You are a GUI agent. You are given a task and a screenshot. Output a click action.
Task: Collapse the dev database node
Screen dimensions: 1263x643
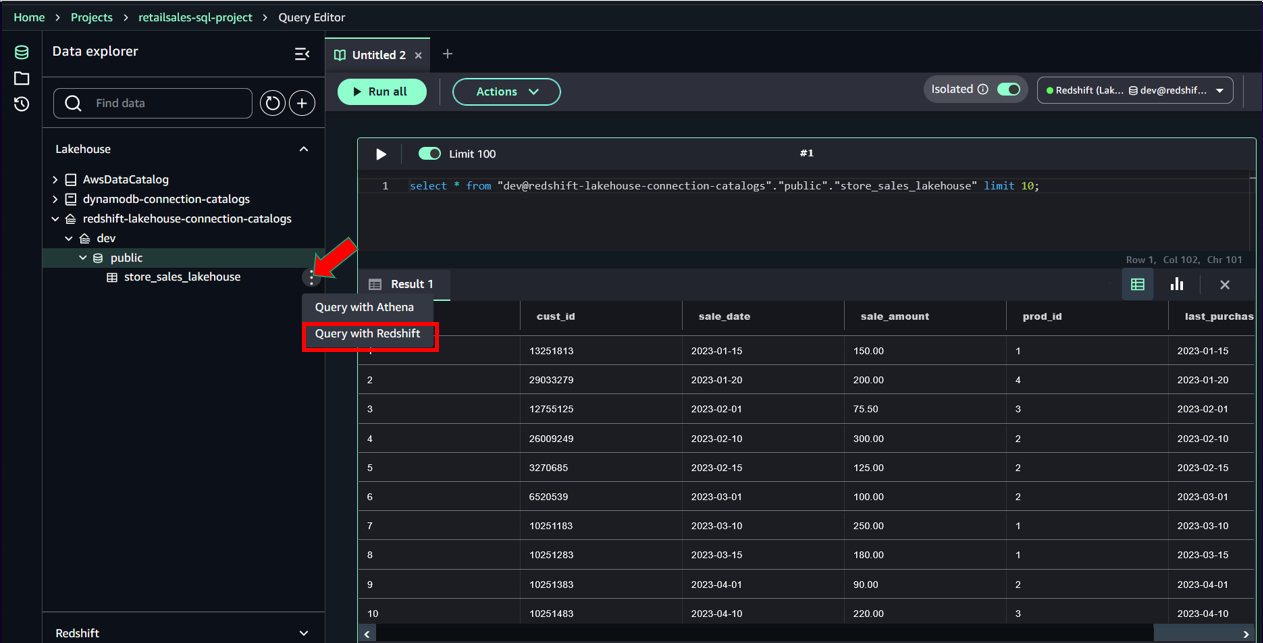(x=69, y=238)
